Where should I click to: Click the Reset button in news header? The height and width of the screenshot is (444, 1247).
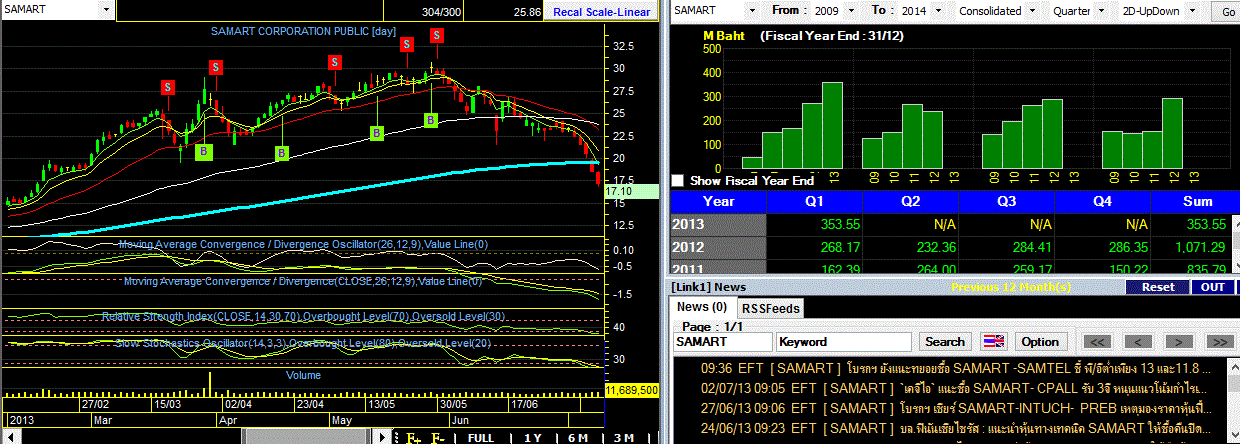coord(1157,287)
